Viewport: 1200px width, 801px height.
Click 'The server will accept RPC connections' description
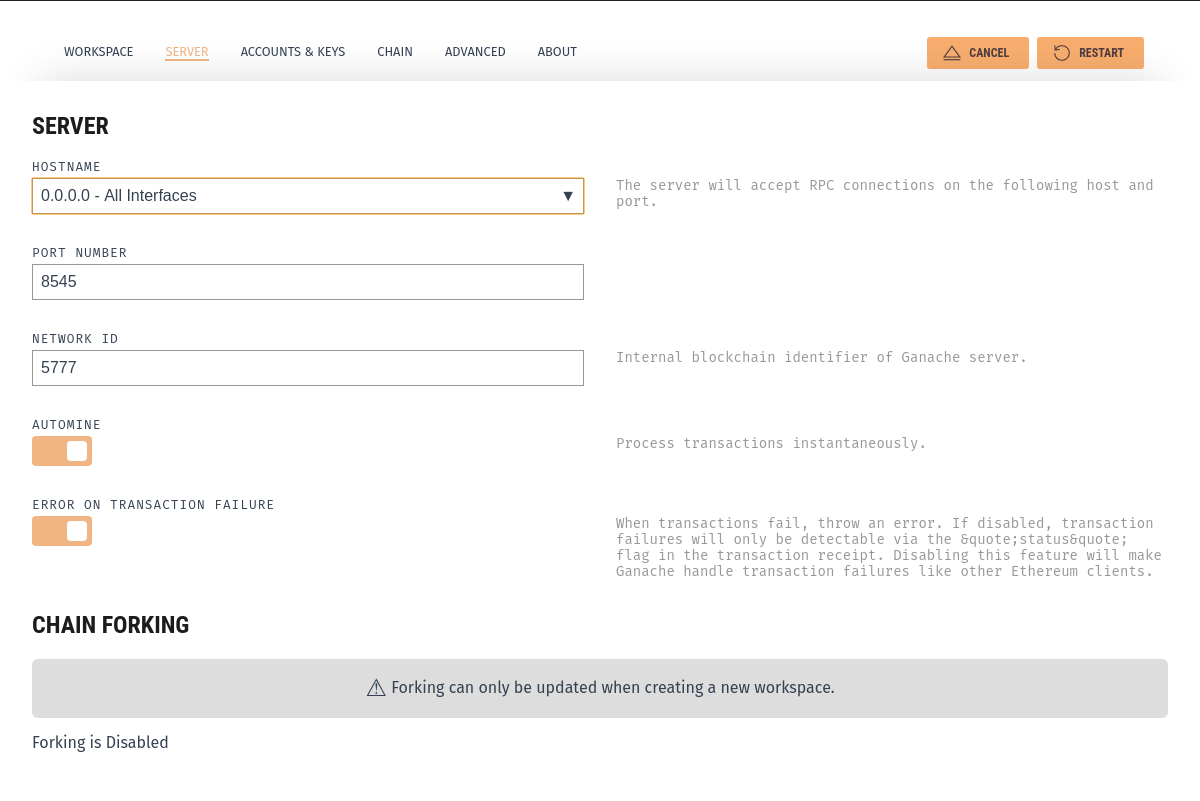click(x=885, y=193)
